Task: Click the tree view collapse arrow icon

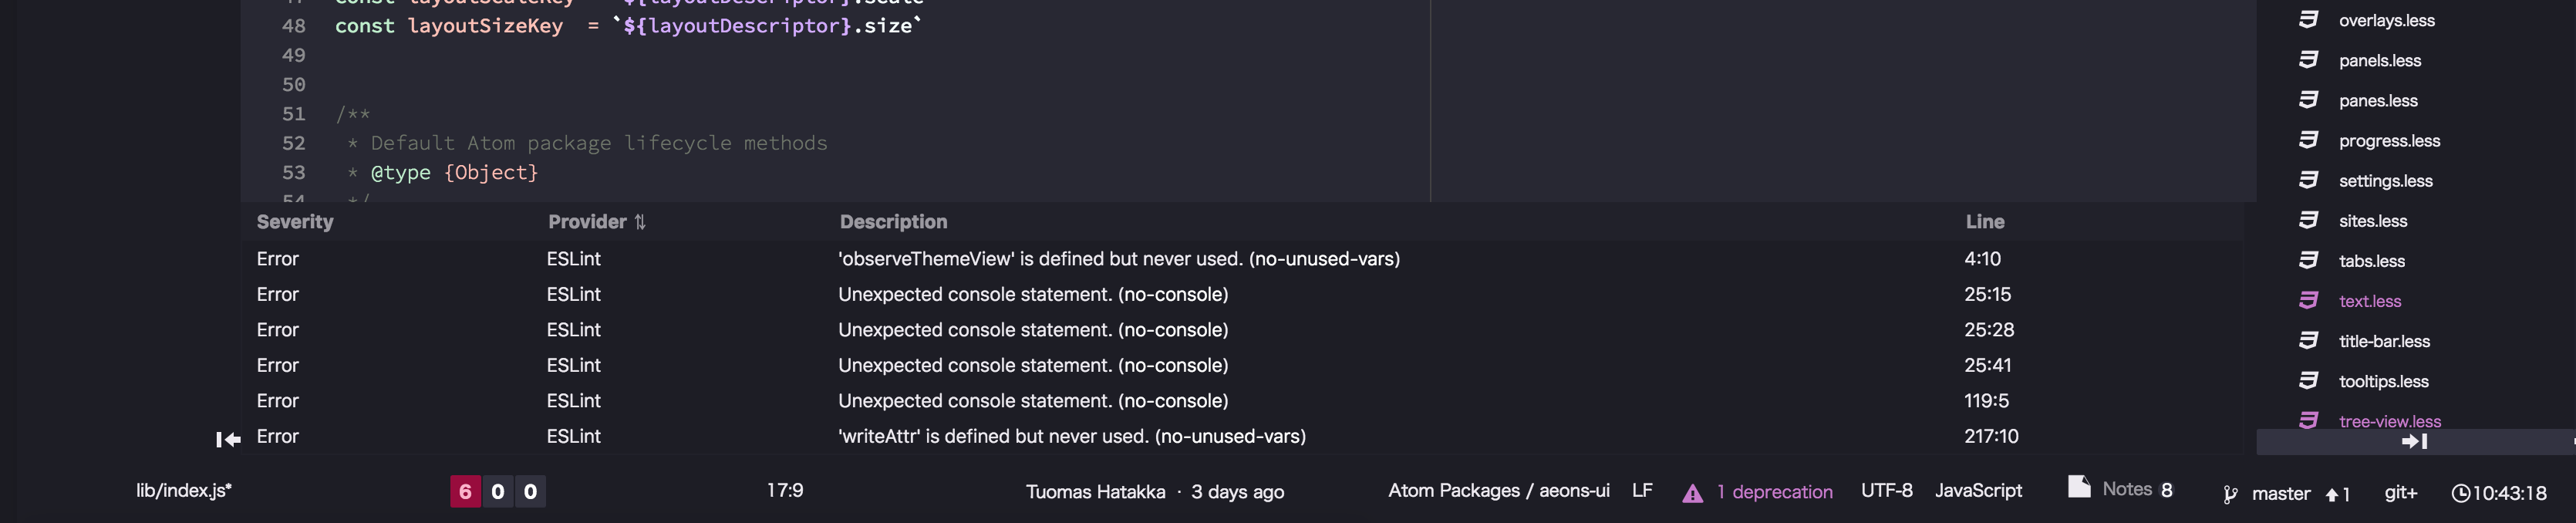Action: tap(2414, 441)
